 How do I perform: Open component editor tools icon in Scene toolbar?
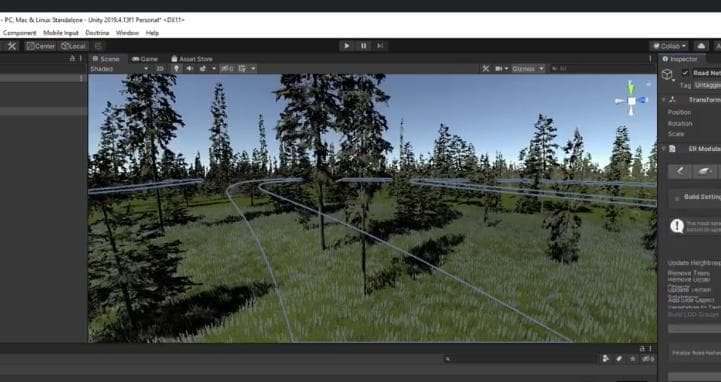click(x=486, y=68)
